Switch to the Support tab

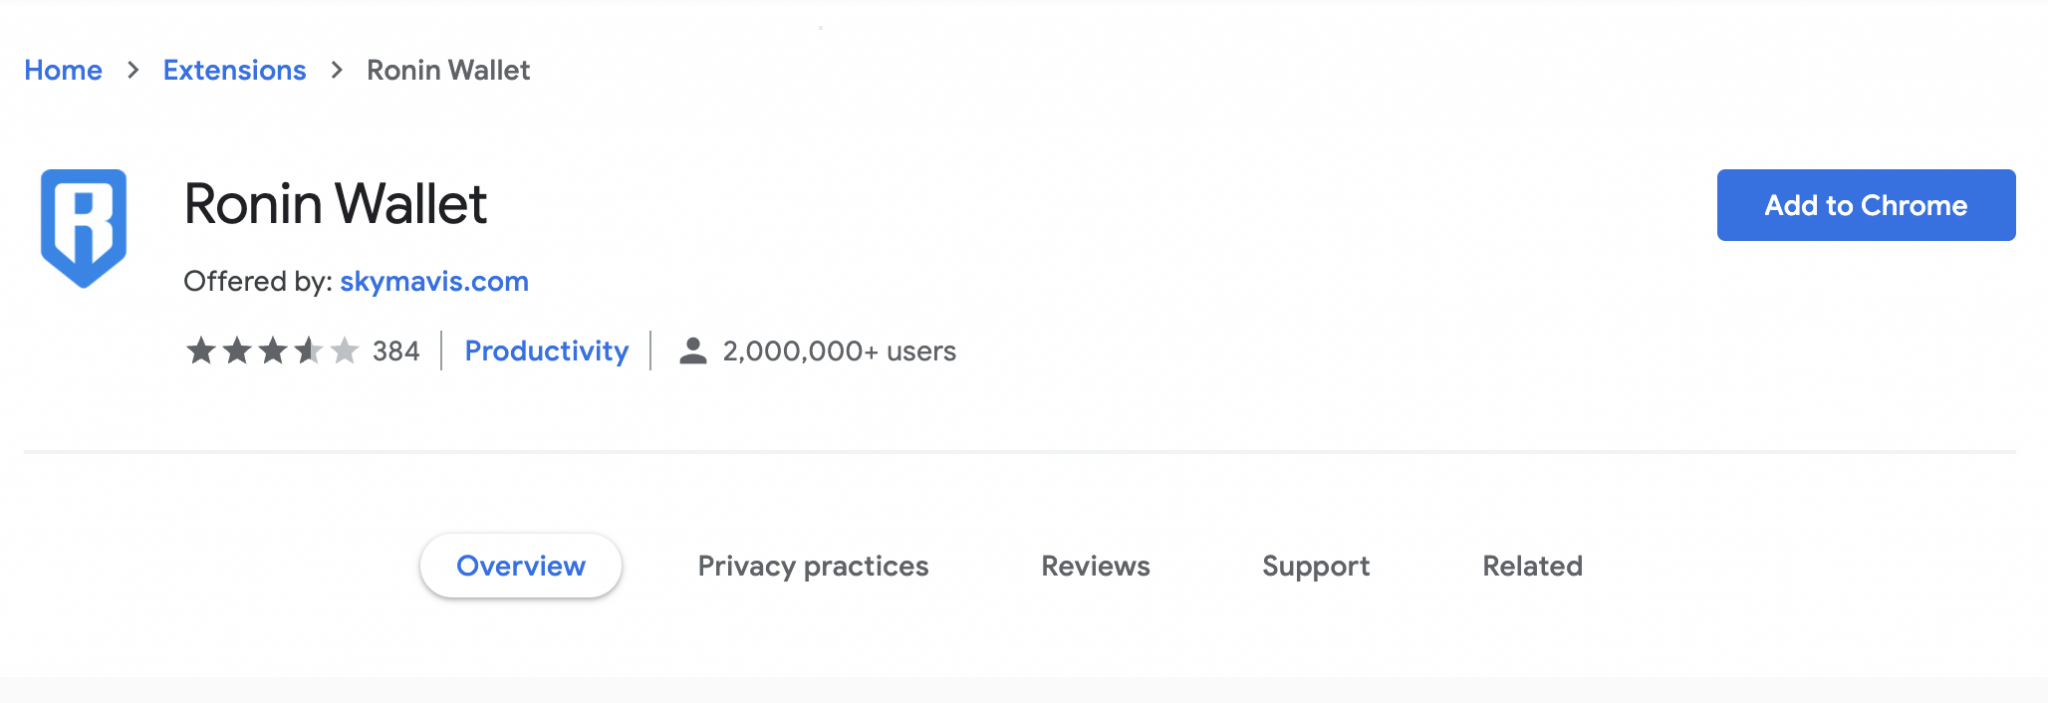[1316, 566]
